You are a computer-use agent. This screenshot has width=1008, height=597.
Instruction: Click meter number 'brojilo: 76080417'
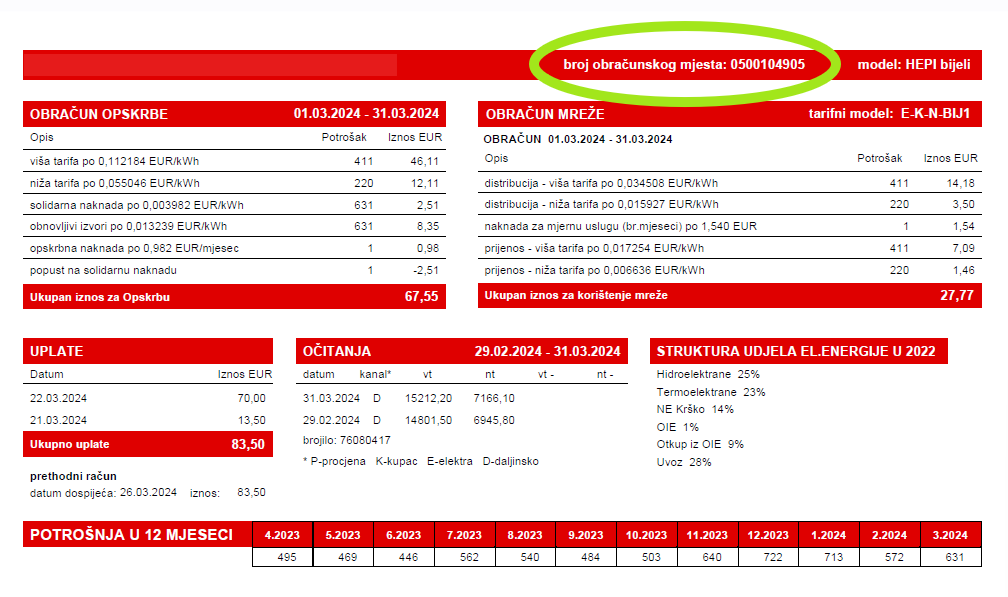coord(346,440)
